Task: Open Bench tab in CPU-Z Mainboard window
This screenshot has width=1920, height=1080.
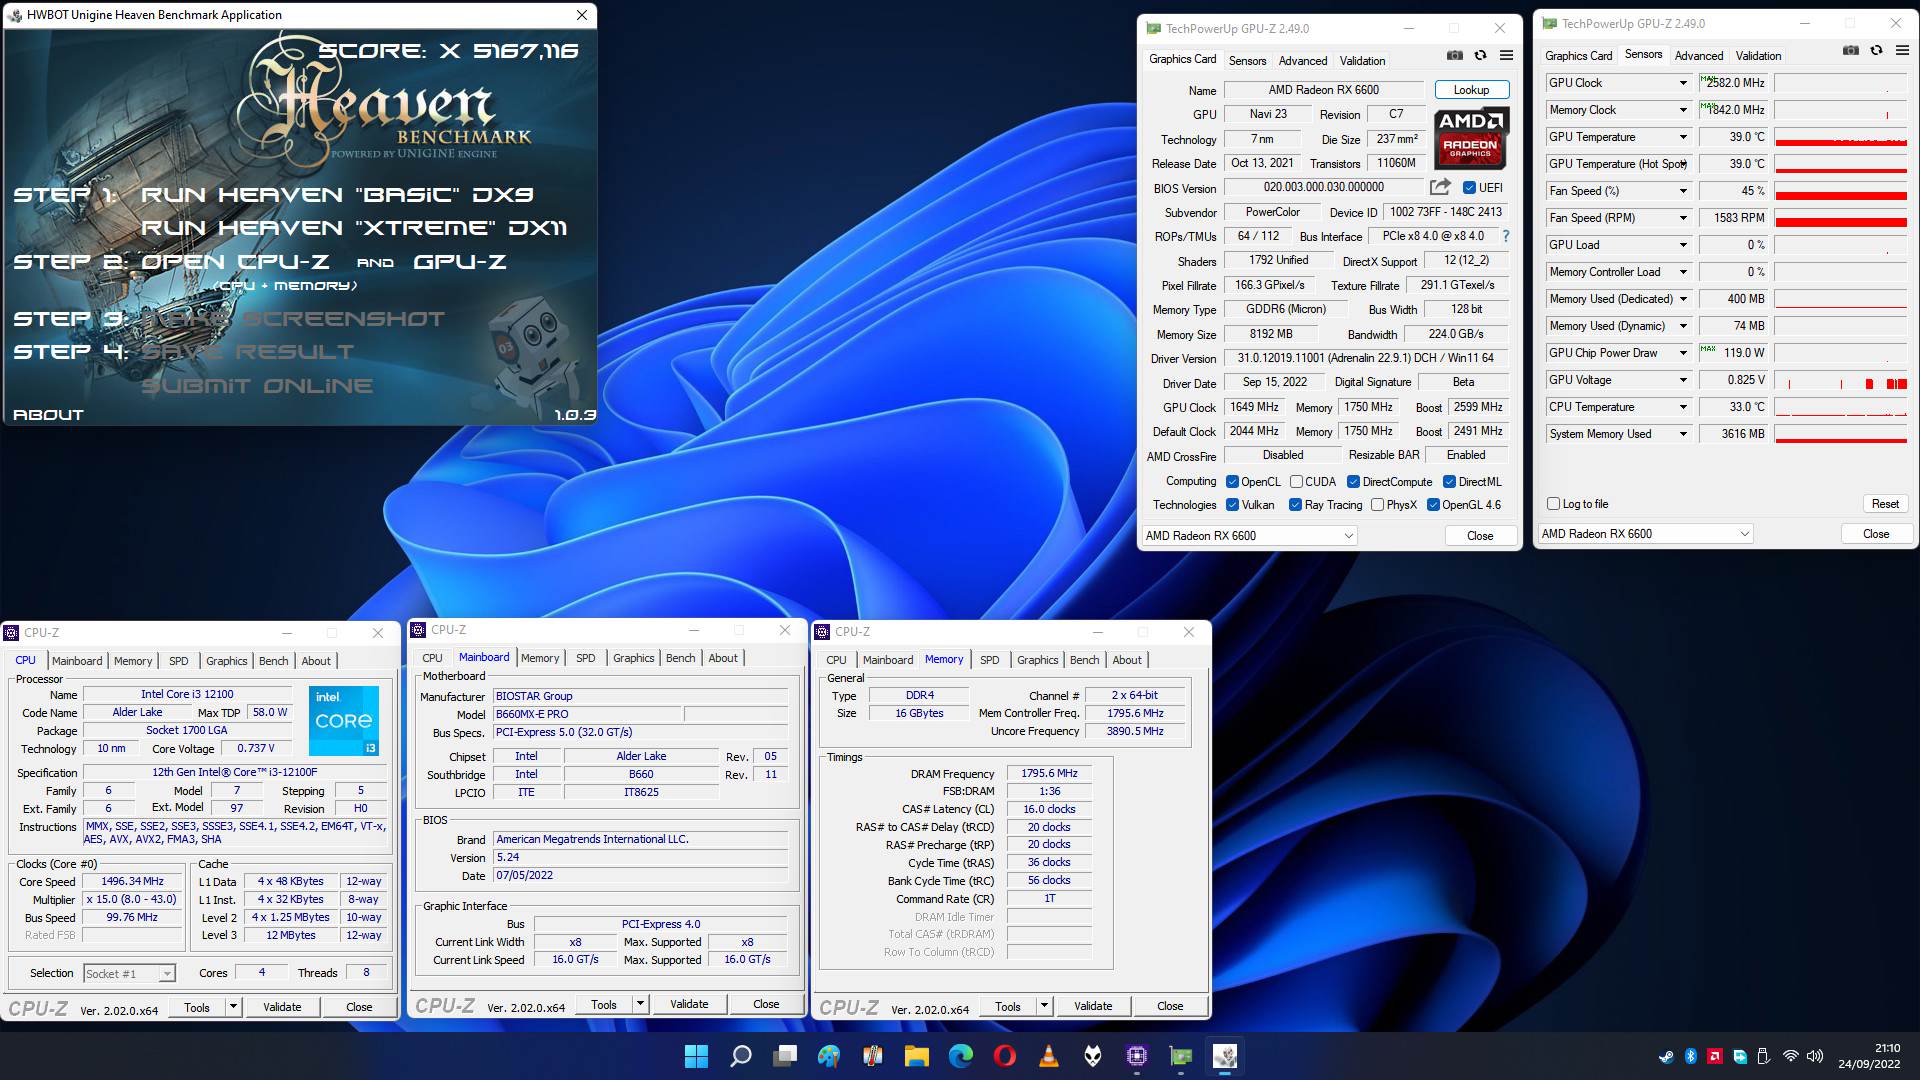Action: (x=680, y=658)
